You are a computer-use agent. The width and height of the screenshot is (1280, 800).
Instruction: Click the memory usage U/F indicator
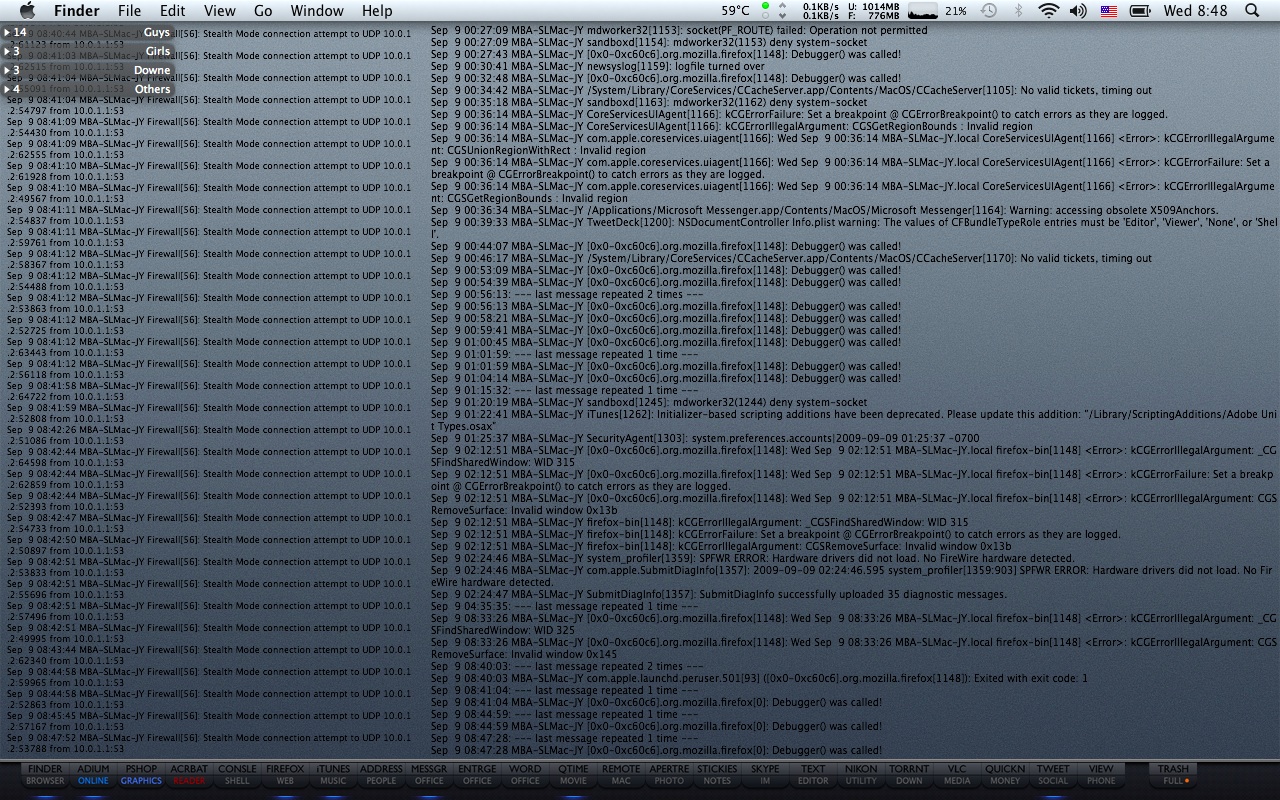click(x=874, y=11)
